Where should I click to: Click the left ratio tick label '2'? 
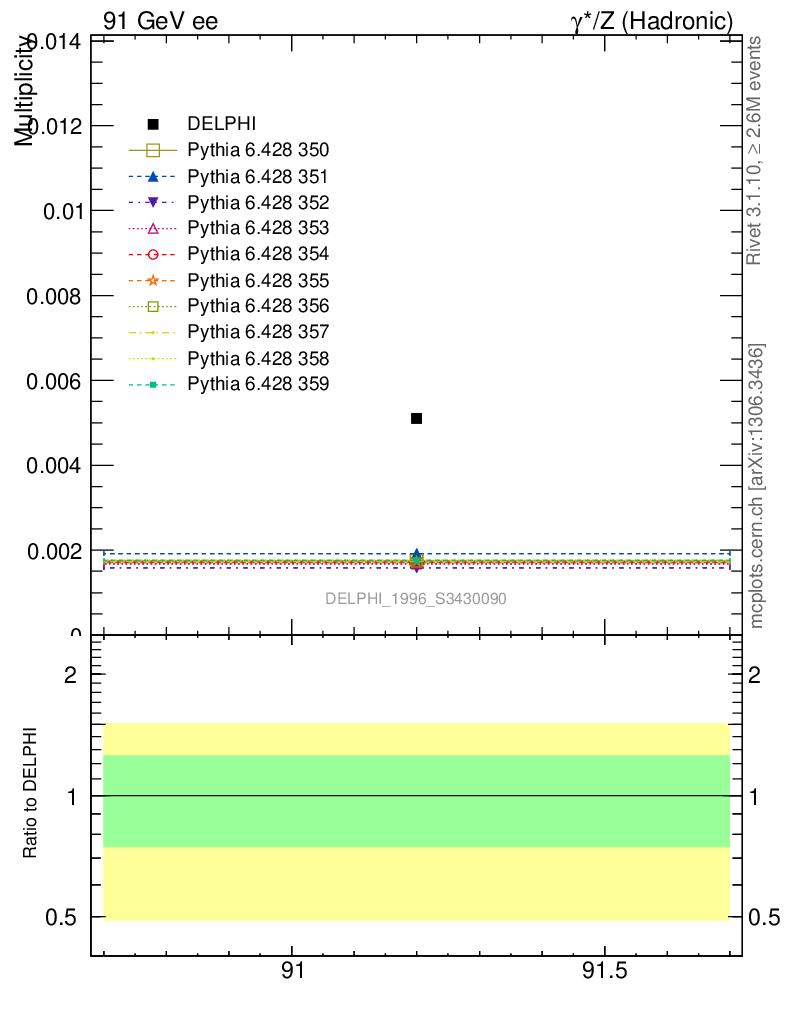pos(71,675)
